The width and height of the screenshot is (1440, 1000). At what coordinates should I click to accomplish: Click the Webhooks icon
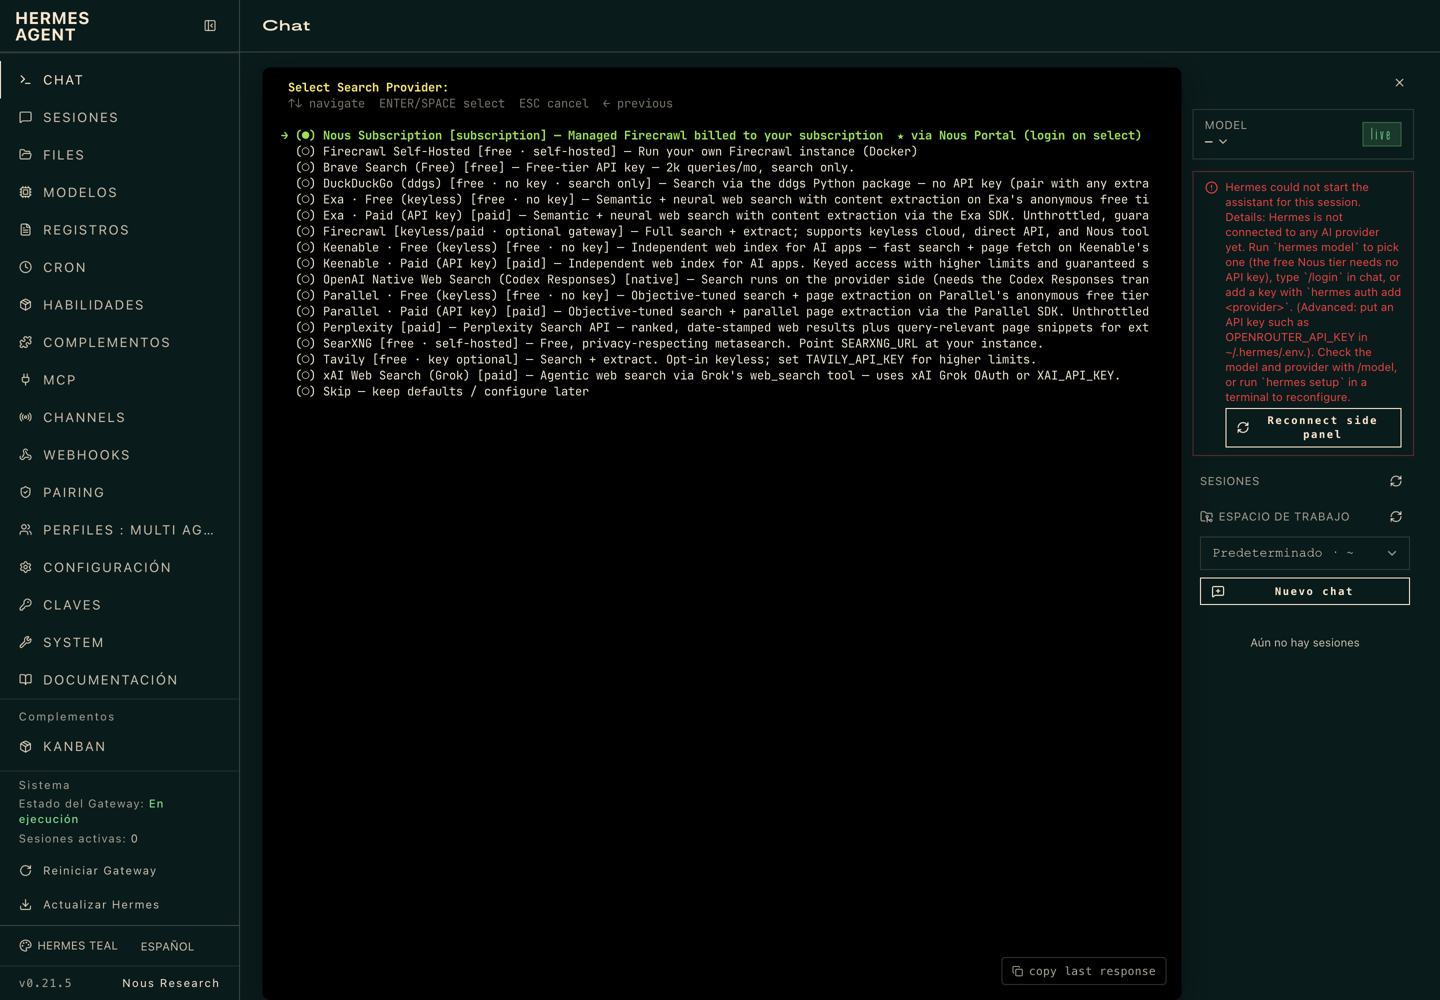coord(26,455)
